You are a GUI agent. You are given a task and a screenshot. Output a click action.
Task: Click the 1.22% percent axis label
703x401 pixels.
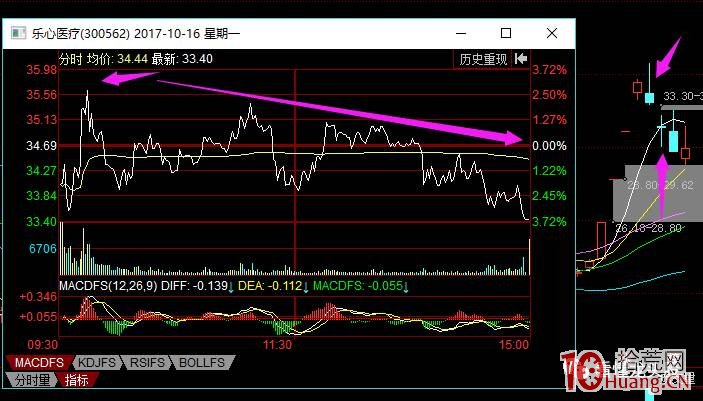[x=550, y=170]
